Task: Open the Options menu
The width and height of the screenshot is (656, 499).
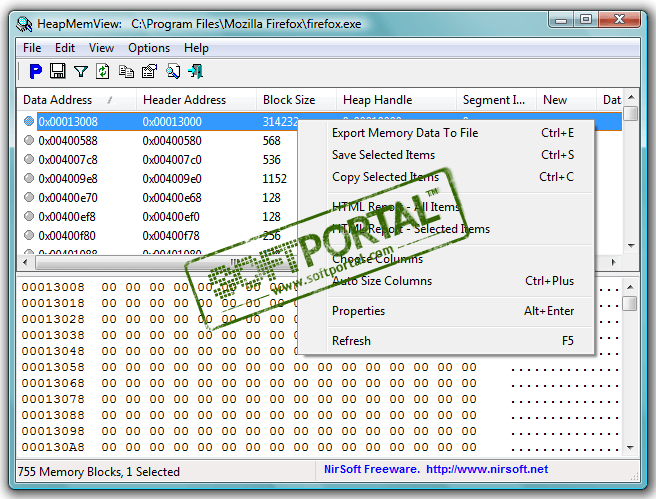Action: pyautogui.click(x=149, y=48)
